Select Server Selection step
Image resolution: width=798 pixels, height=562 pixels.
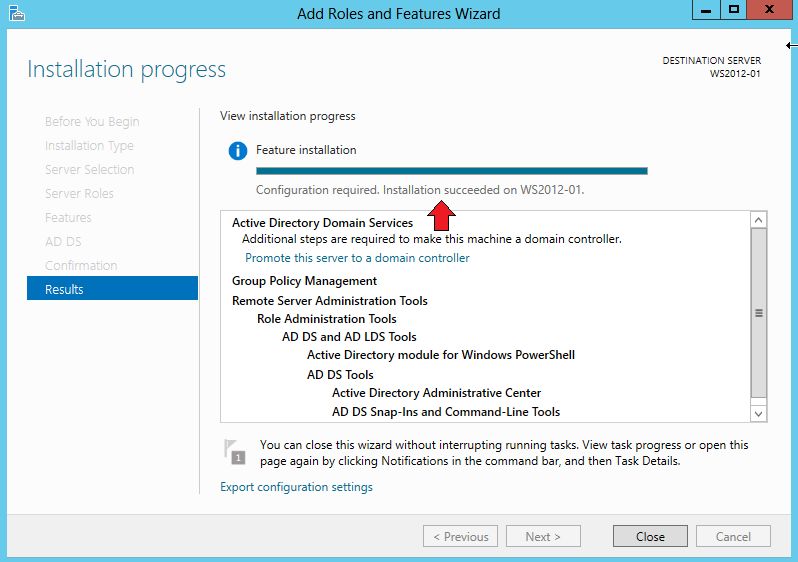[89, 170]
